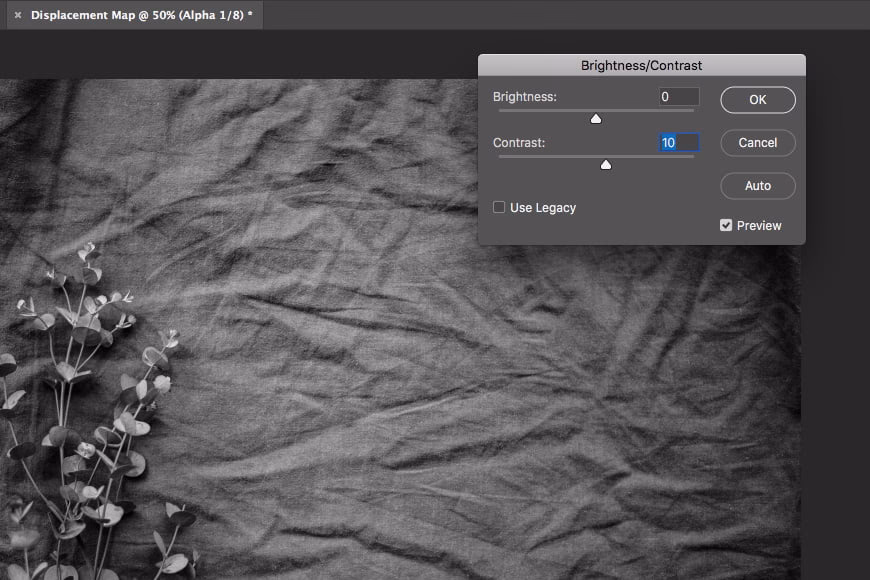Enable the Use Legacy checkbox
Image resolution: width=870 pixels, height=580 pixels.
(499, 207)
